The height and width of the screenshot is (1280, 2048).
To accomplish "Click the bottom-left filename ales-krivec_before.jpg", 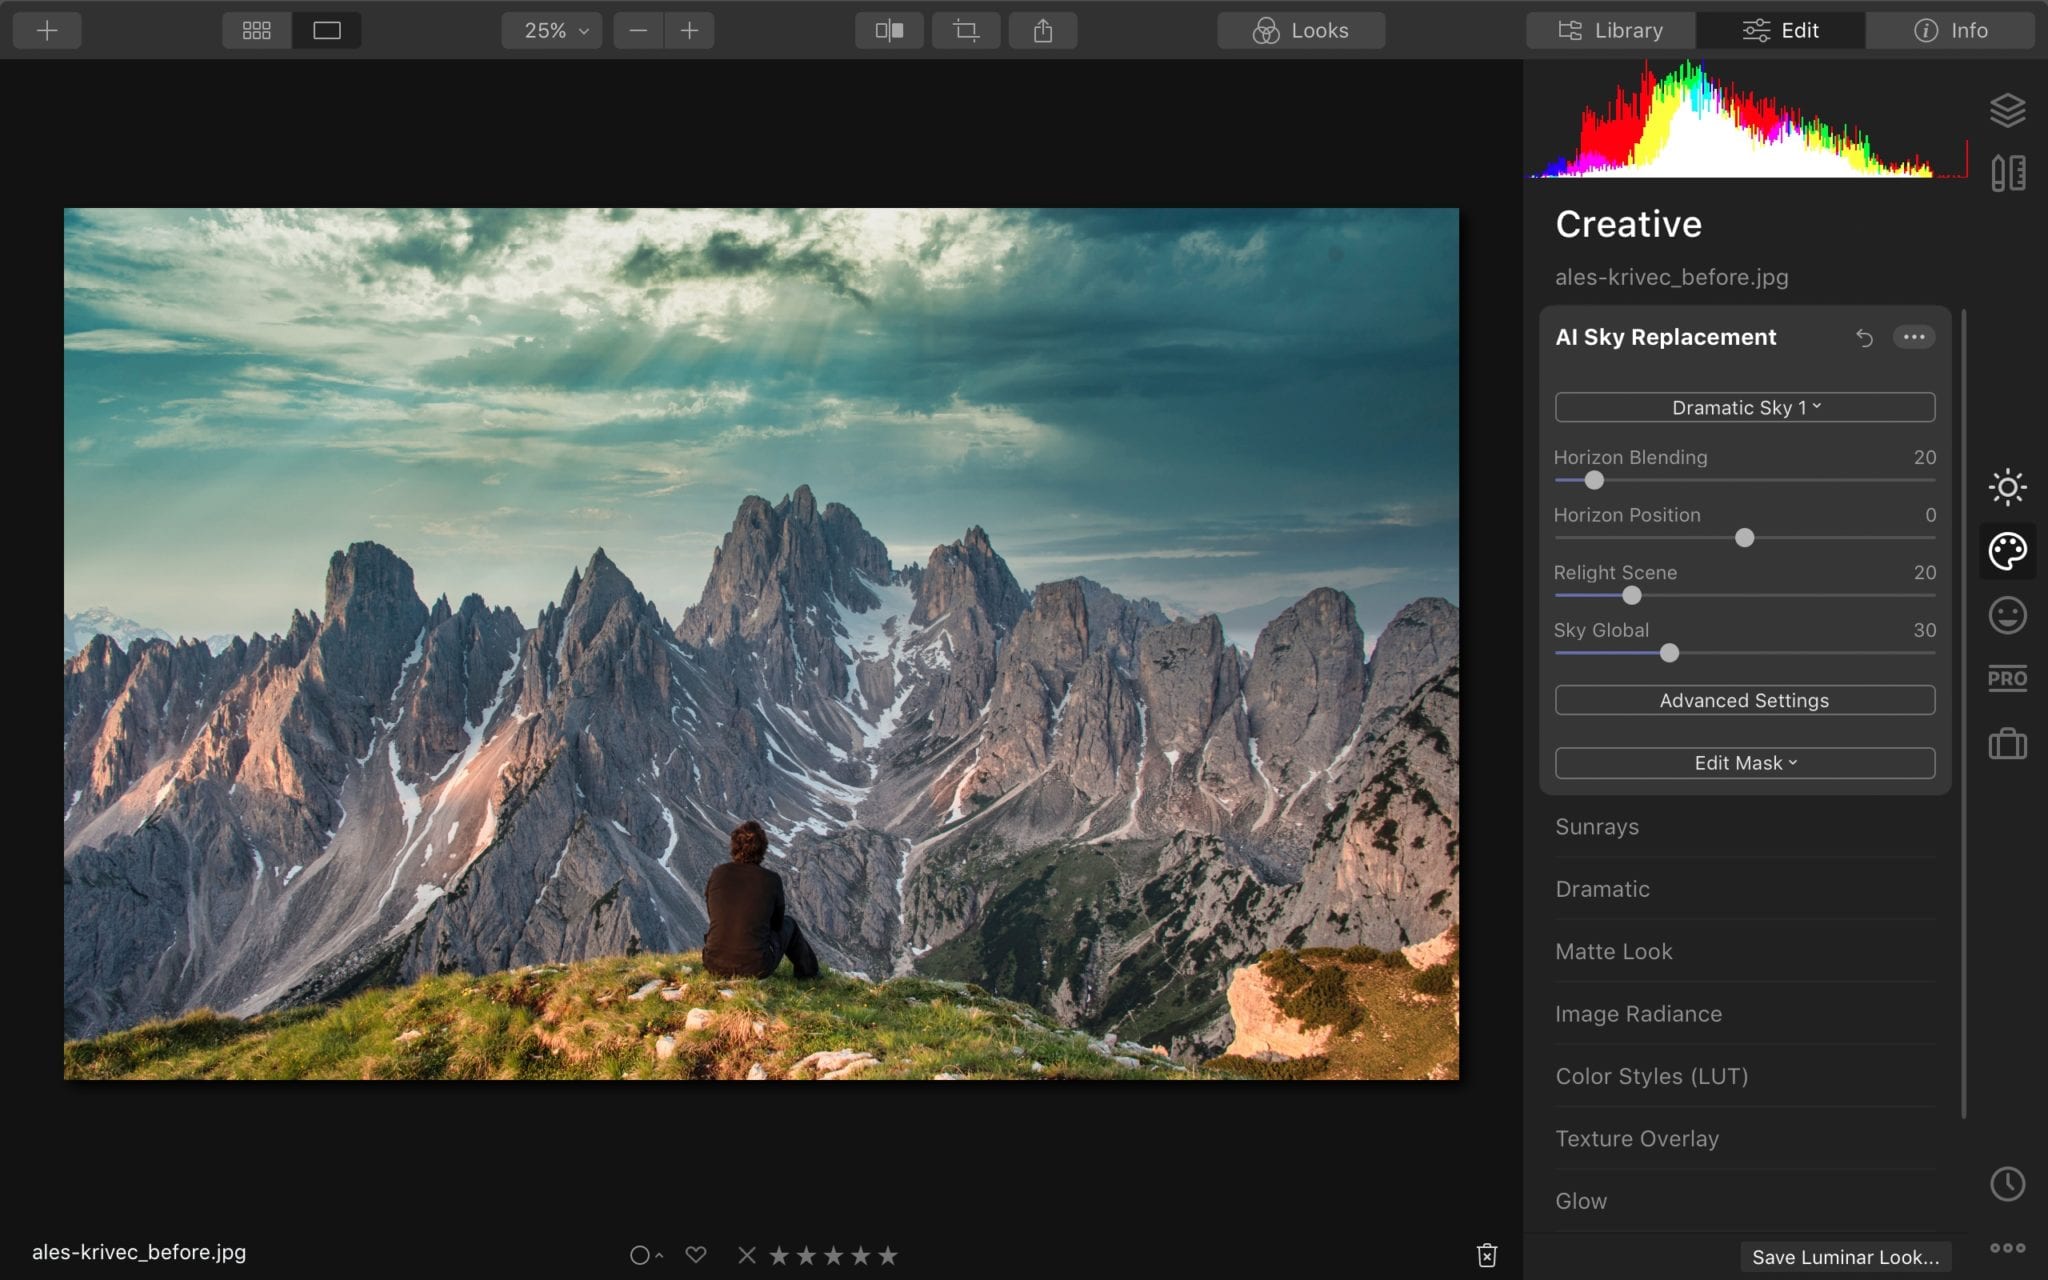I will coord(139,1252).
